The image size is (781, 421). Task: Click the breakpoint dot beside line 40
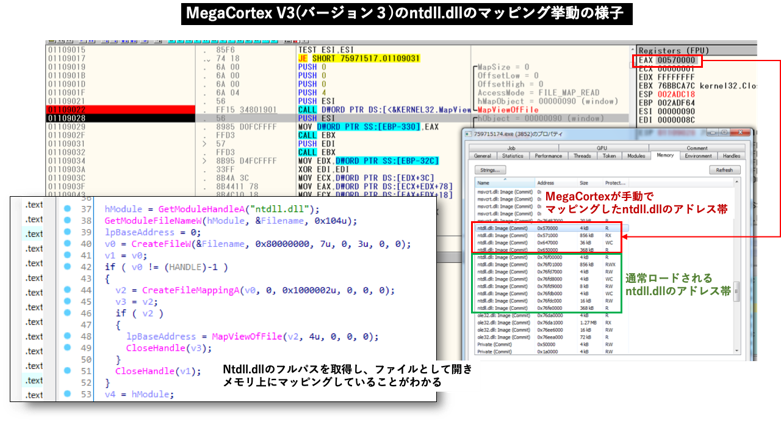[x=66, y=243]
